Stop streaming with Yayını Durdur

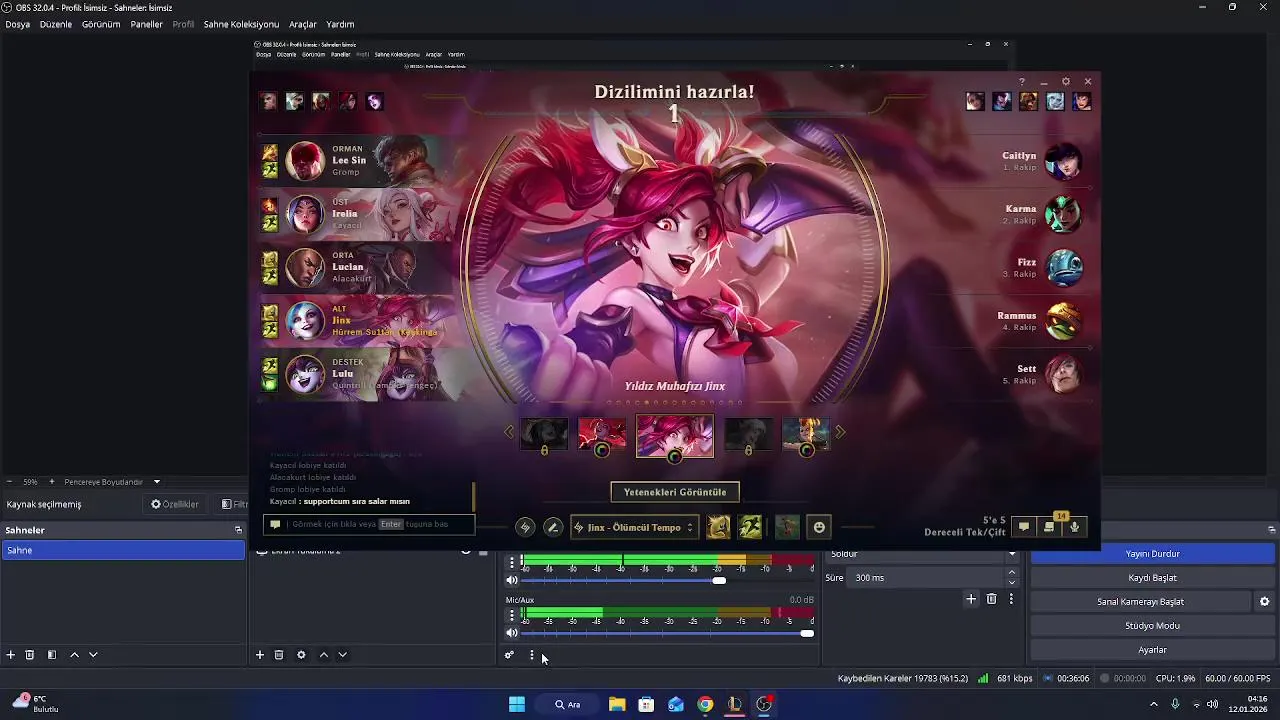[1153, 554]
